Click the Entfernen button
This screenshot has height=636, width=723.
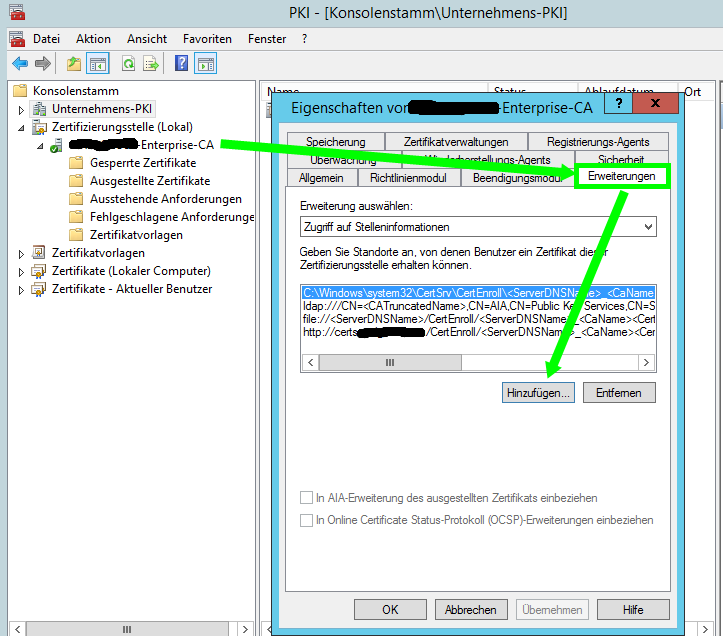619,392
